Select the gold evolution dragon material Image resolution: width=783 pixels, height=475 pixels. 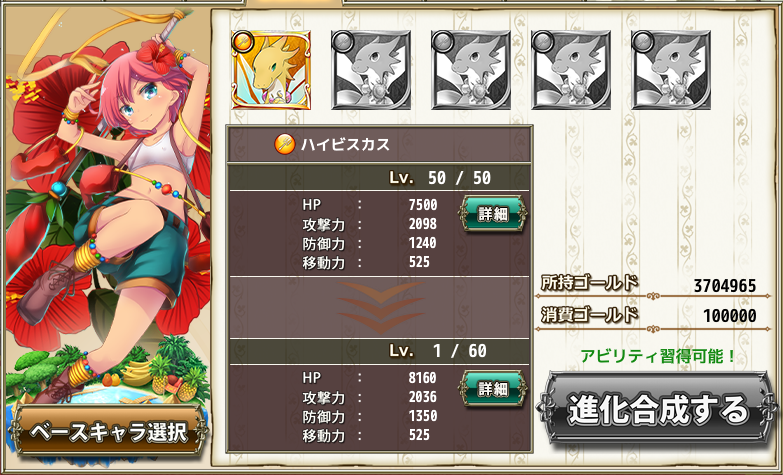pos(271,70)
